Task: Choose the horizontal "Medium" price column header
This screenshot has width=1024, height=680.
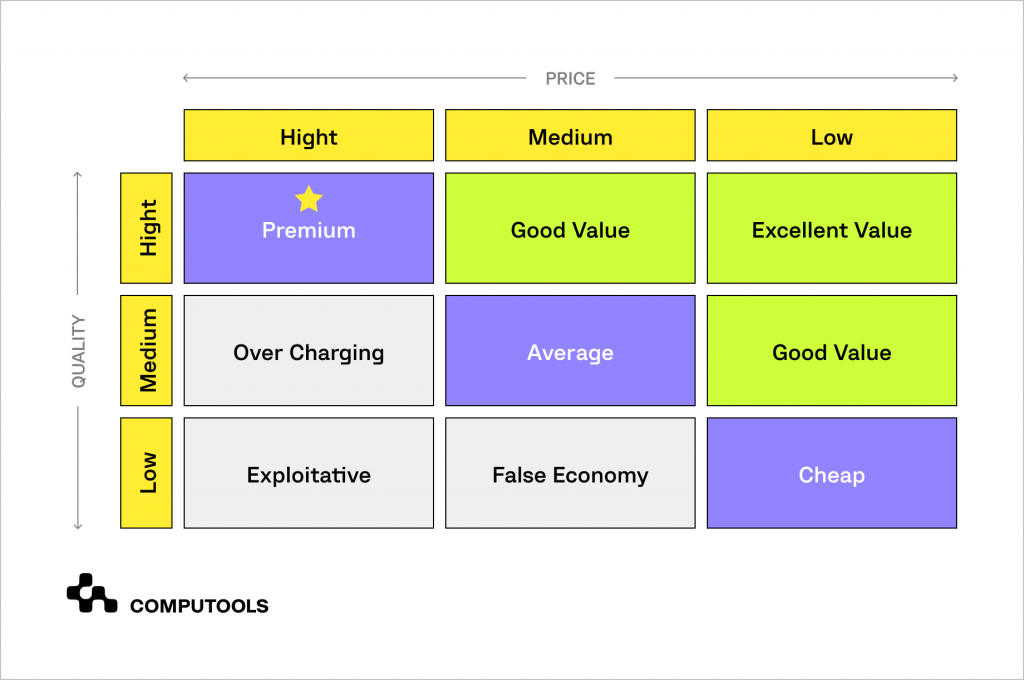Action: 570,136
